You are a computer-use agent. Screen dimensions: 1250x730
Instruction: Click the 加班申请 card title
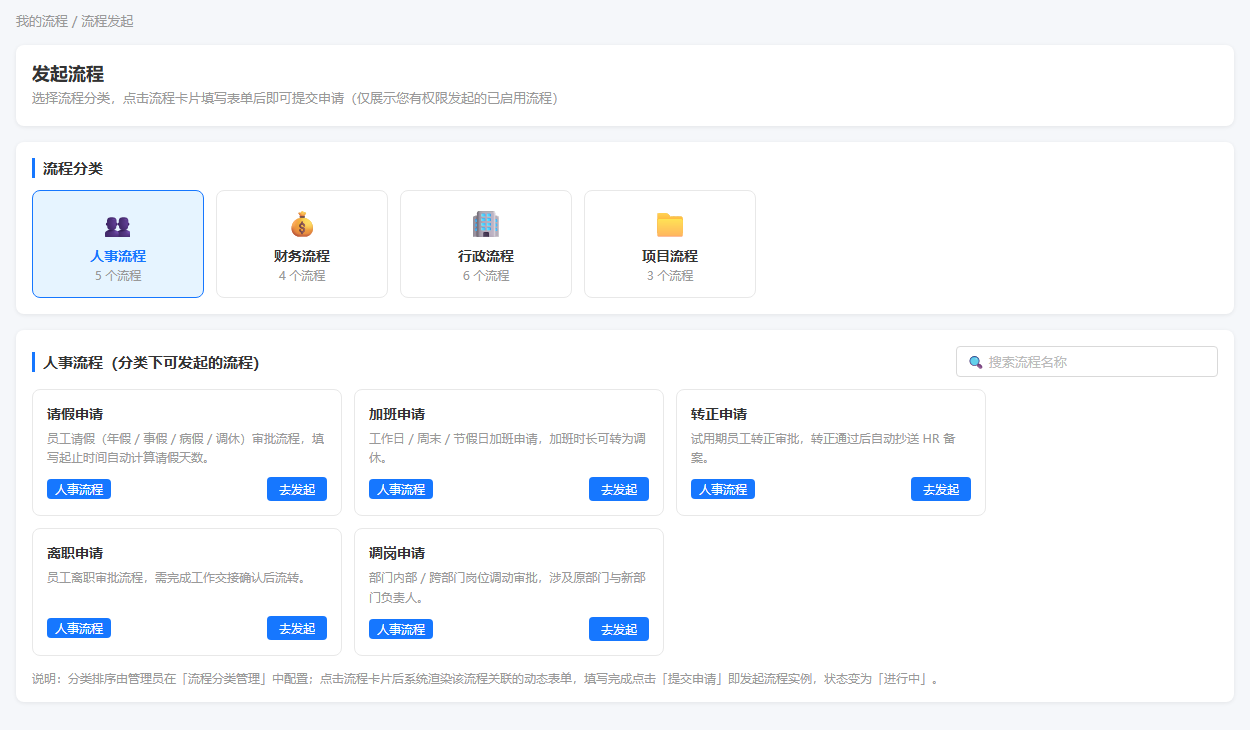click(x=397, y=414)
